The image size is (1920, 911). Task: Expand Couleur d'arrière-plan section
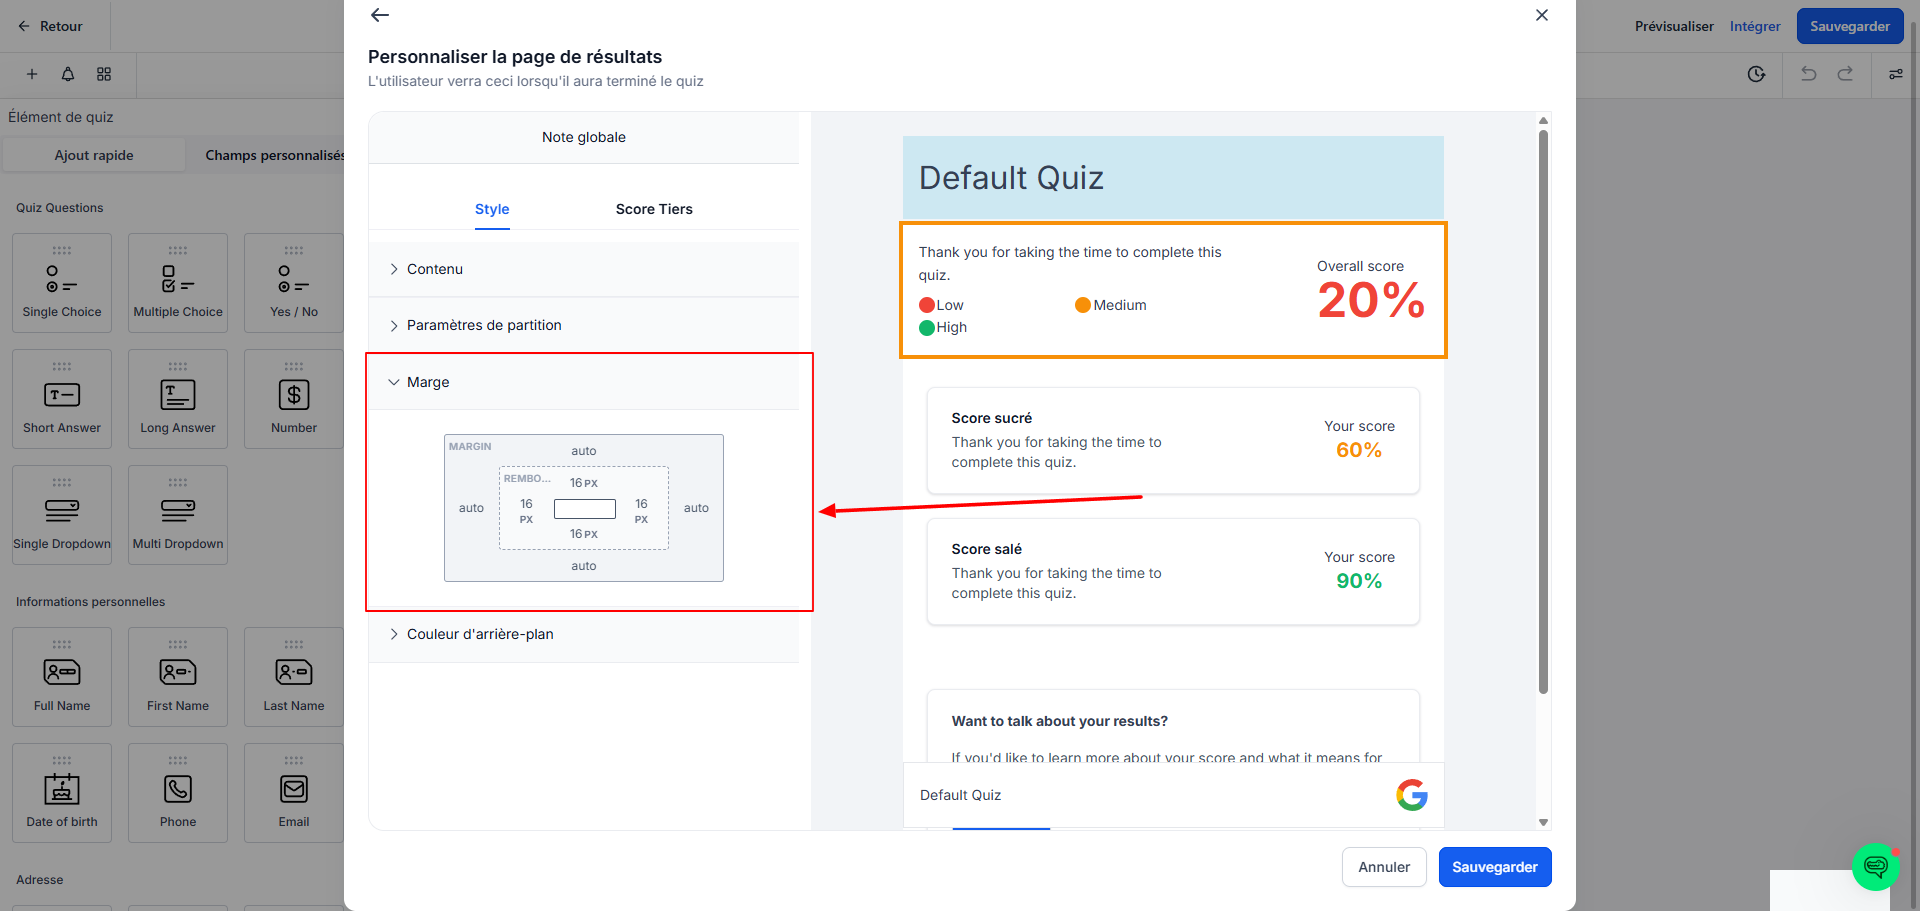point(584,634)
